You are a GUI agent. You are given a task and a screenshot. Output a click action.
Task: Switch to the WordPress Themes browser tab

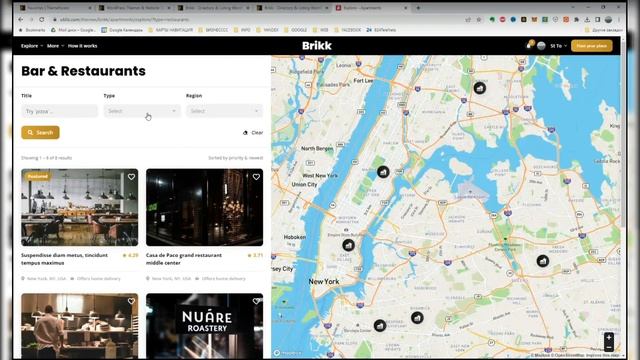coord(135,8)
